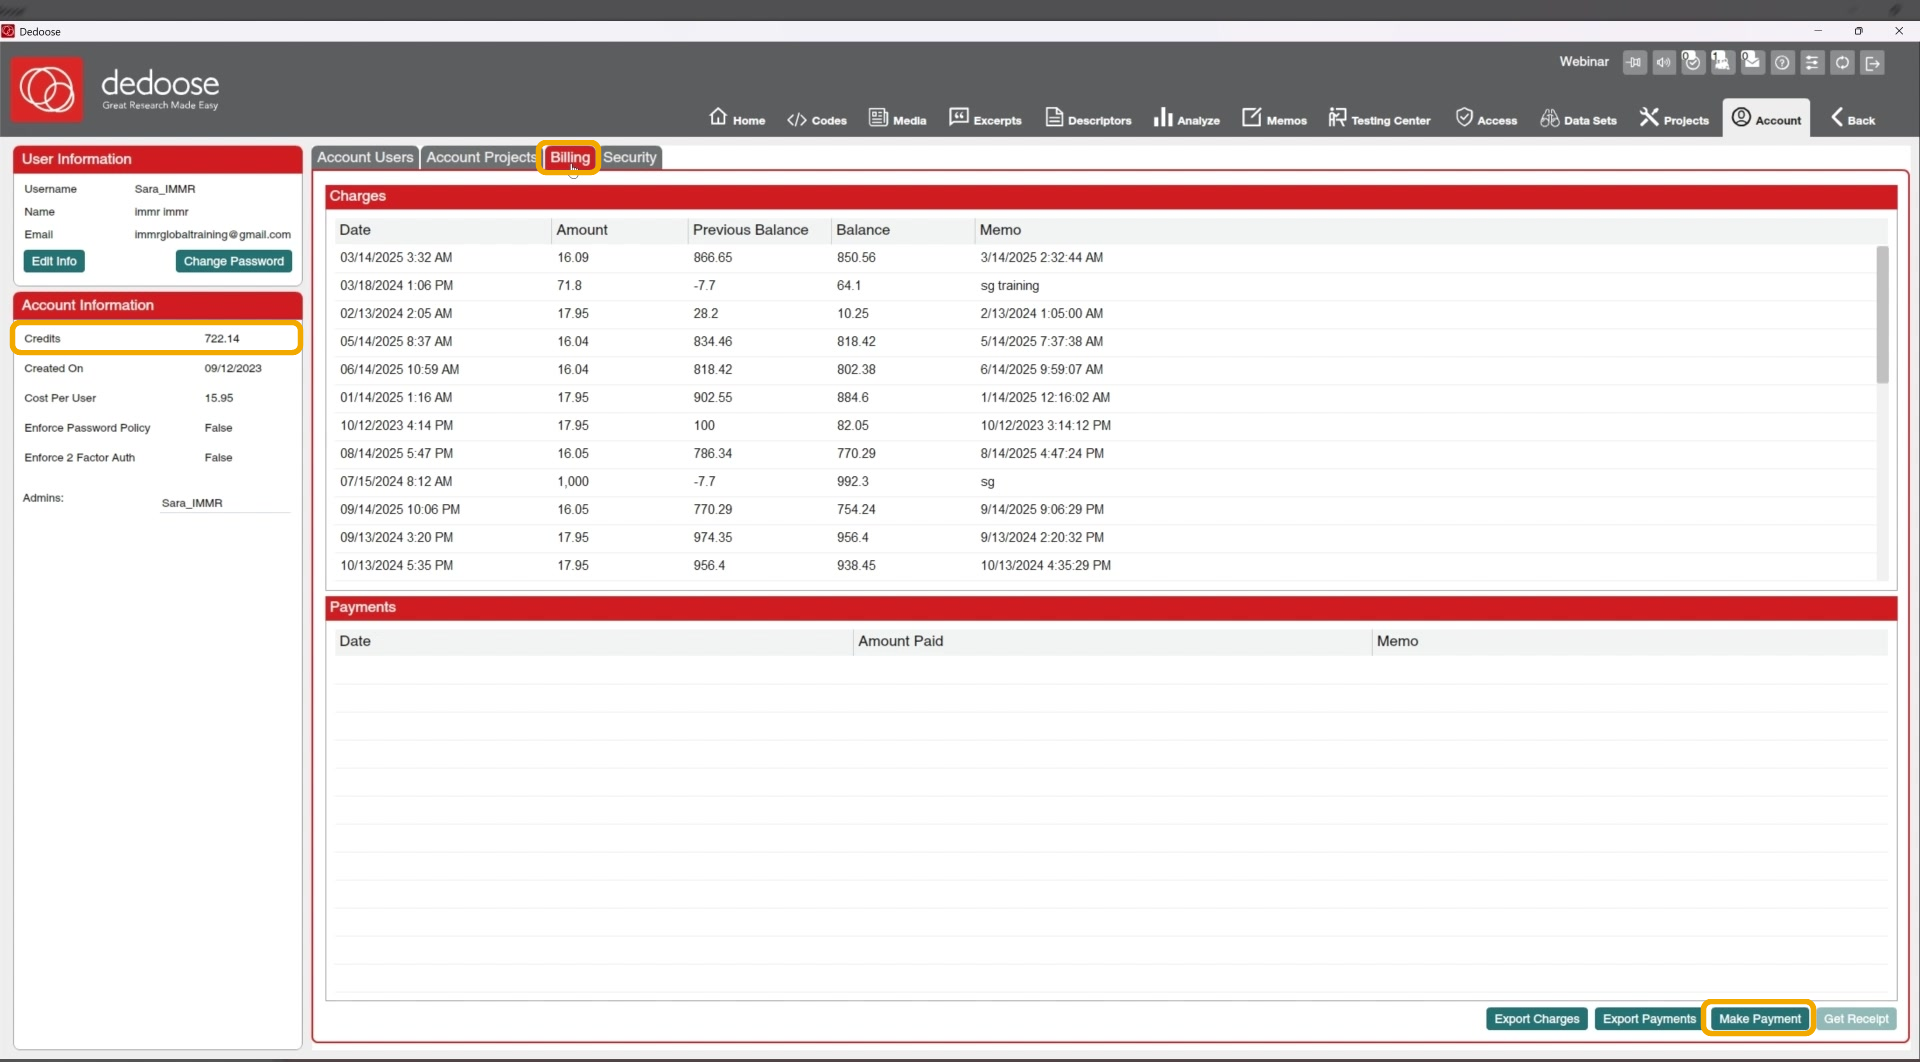Click the speaker sound icon in the top toolbar
Screen dimensions: 1920x1062
1663,62
